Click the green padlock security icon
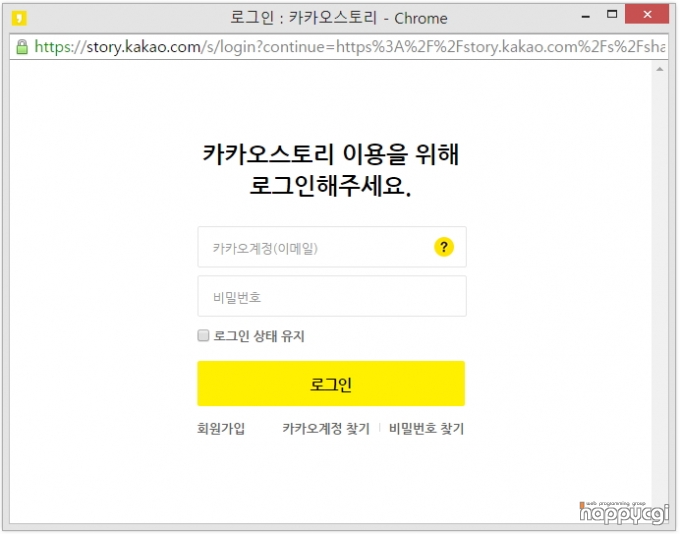Image resolution: width=680 pixels, height=534 pixels. tap(22, 46)
